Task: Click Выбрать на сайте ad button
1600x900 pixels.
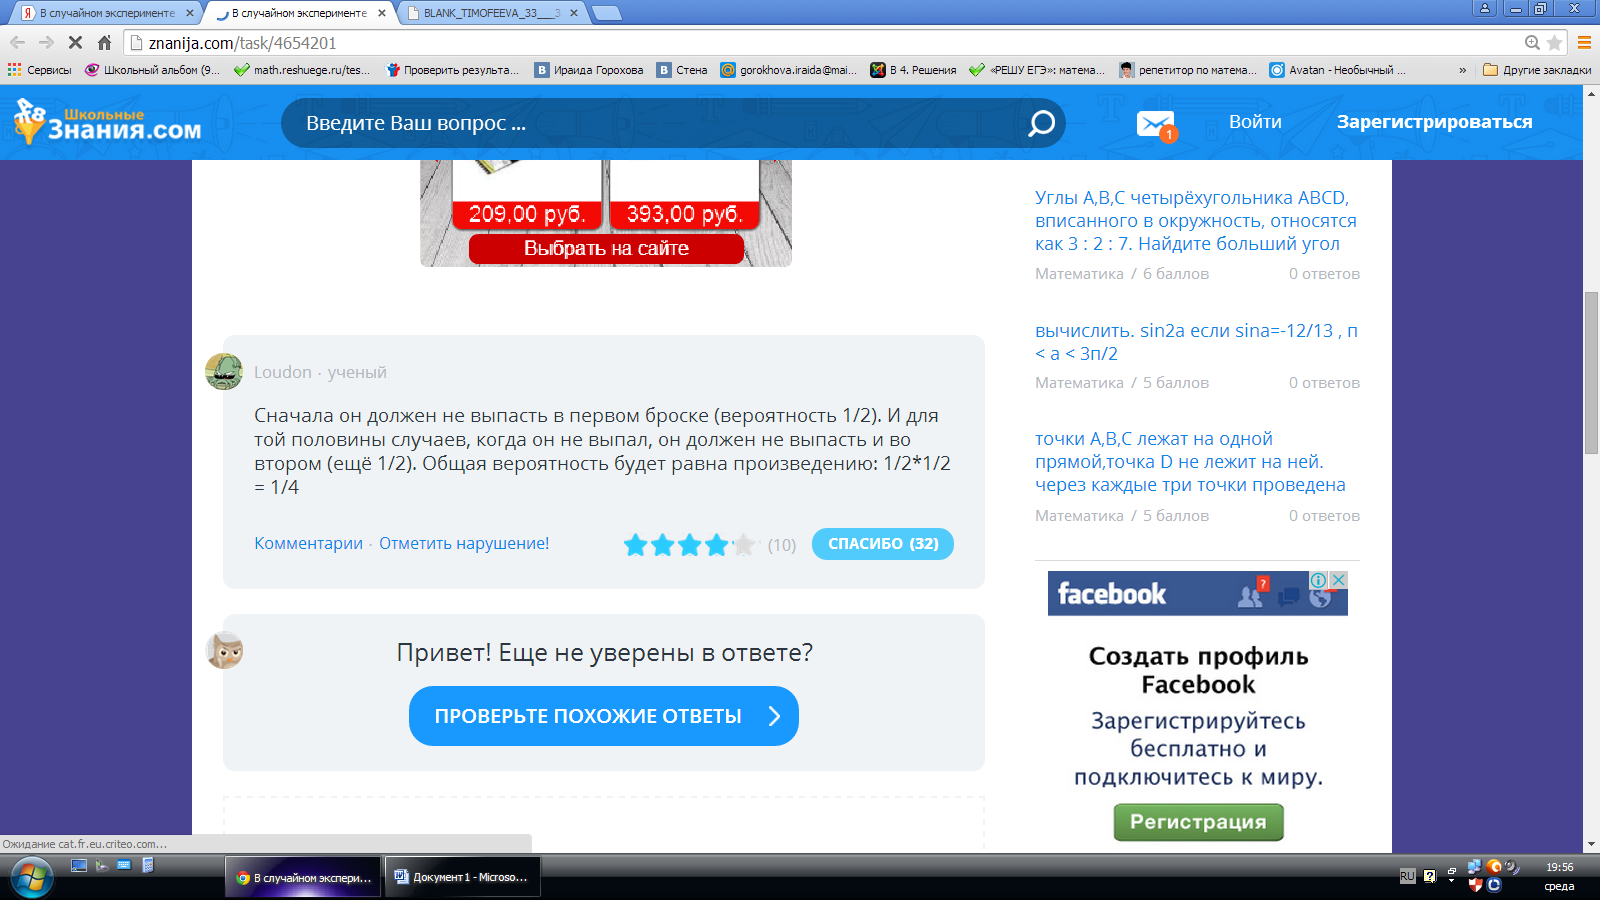Action: point(606,248)
